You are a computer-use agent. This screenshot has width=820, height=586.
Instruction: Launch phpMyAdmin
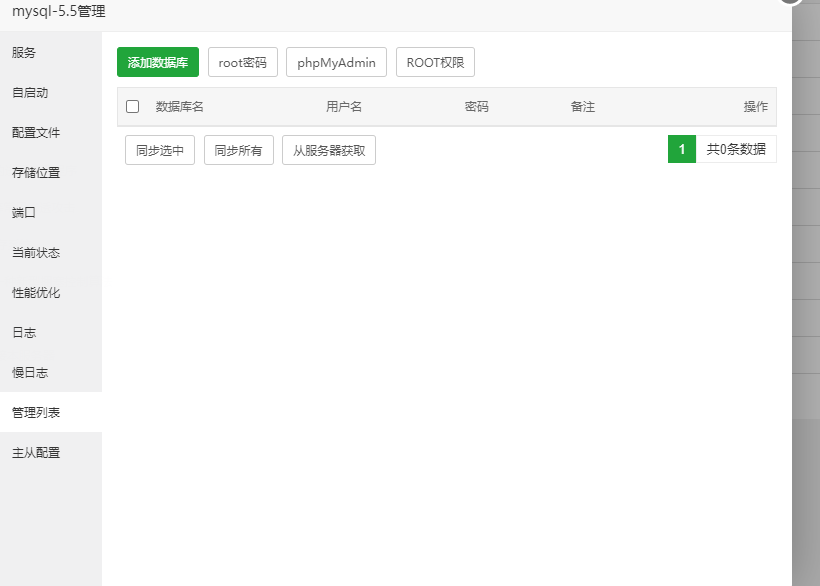(x=336, y=62)
